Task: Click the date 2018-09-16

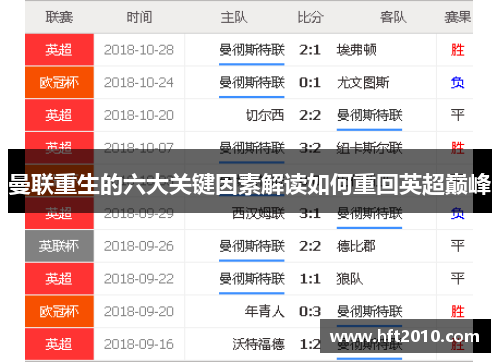Action: (139, 344)
